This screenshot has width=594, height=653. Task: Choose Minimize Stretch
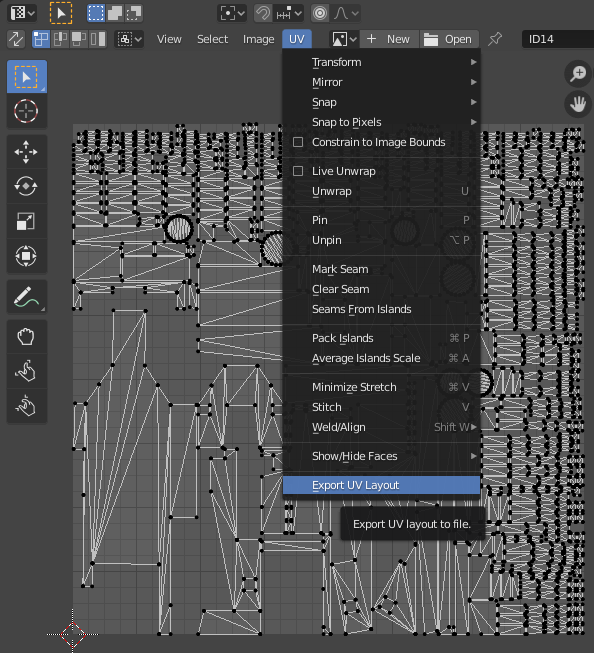pyautogui.click(x=381, y=387)
